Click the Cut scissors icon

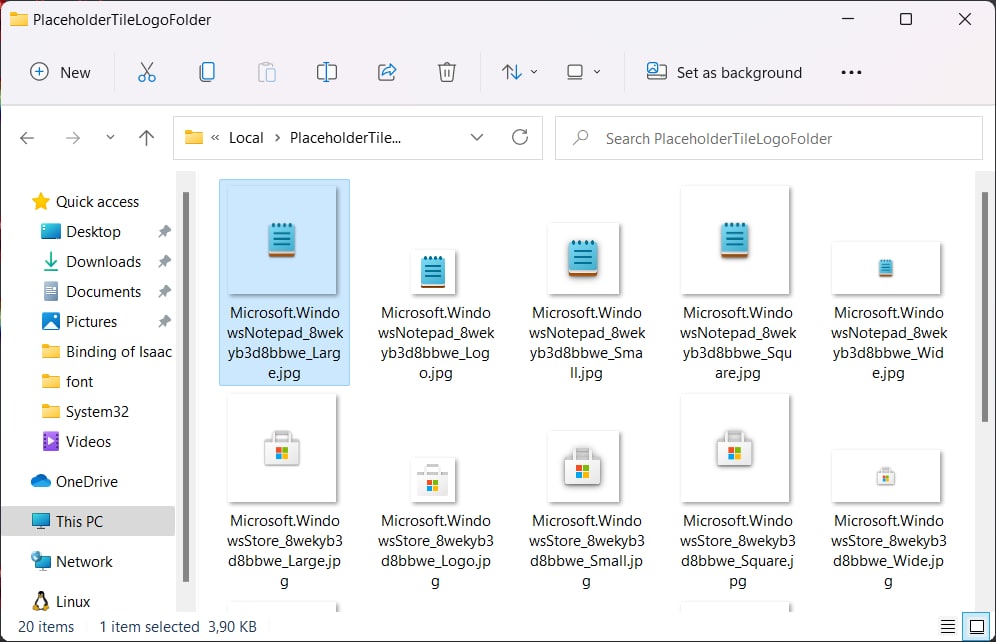(x=147, y=72)
